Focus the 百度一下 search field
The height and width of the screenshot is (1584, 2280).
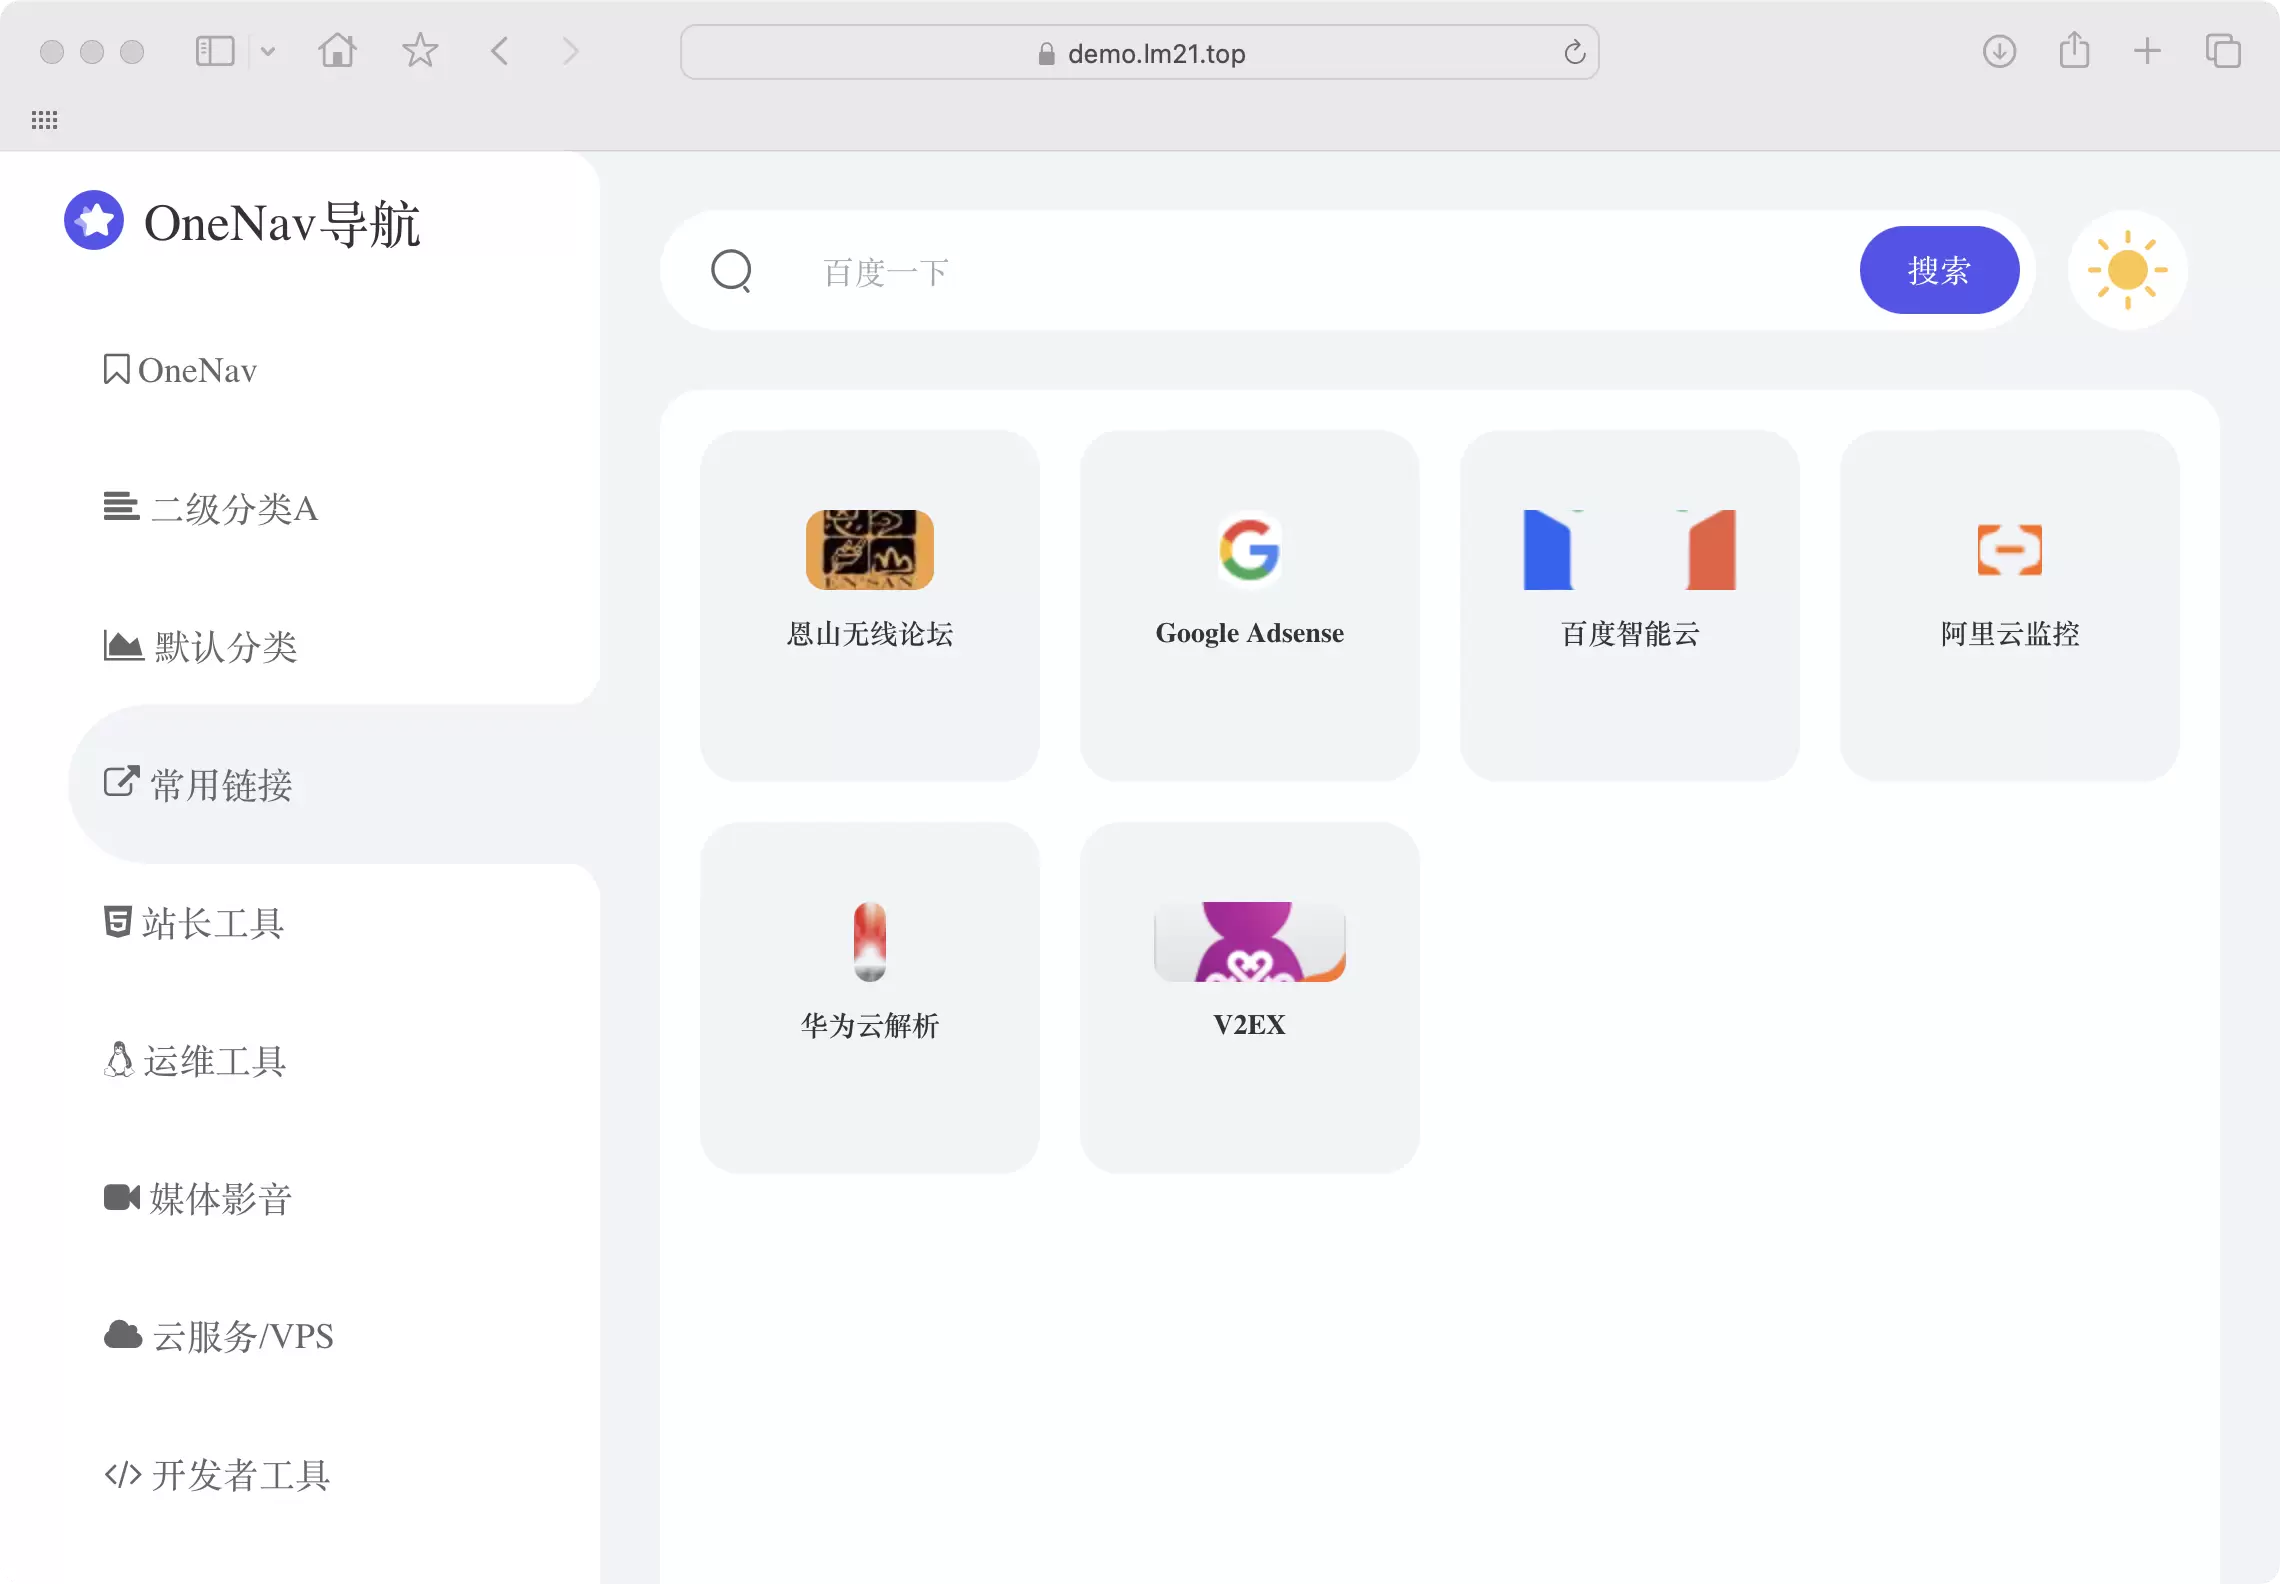[x=1320, y=272]
